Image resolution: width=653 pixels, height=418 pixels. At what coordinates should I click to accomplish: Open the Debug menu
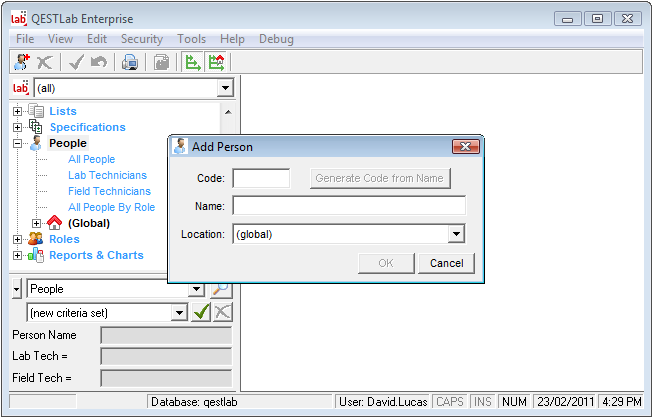pos(276,39)
